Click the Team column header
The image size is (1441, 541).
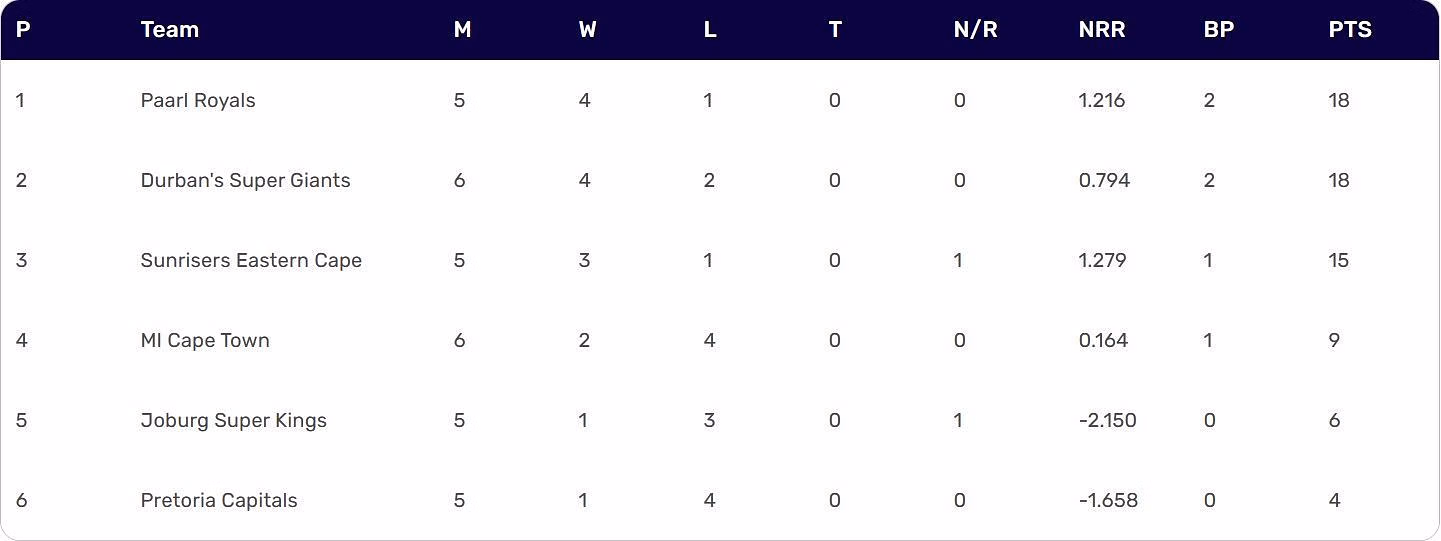(170, 30)
